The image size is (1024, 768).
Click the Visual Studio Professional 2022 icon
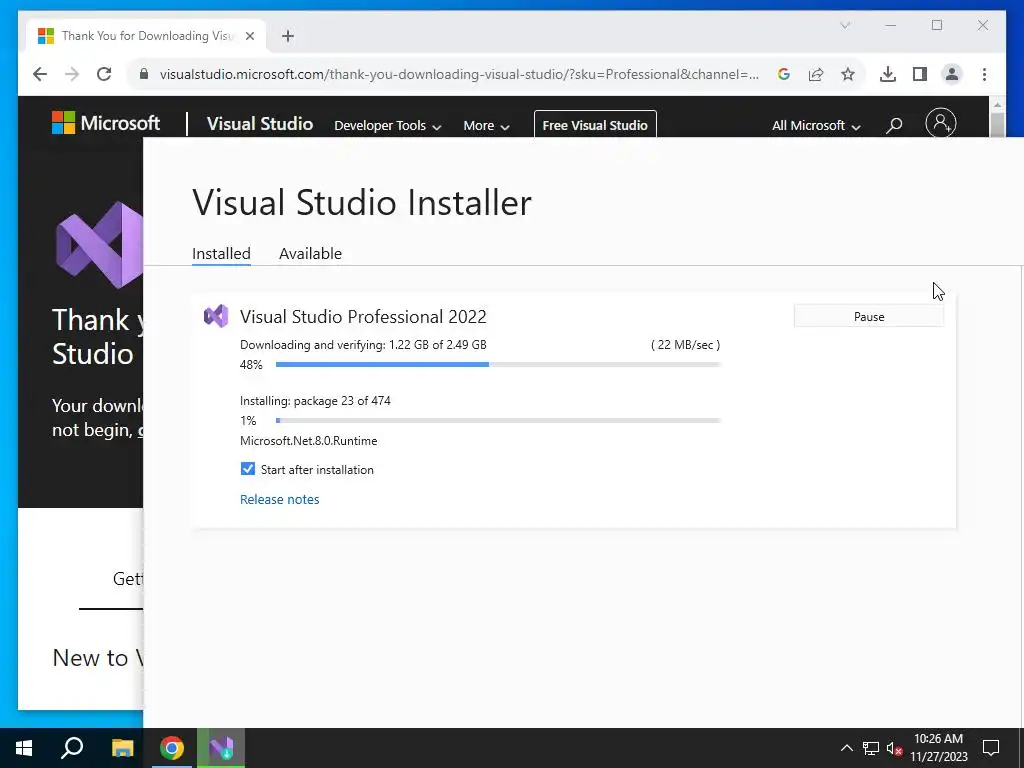pyautogui.click(x=216, y=316)
